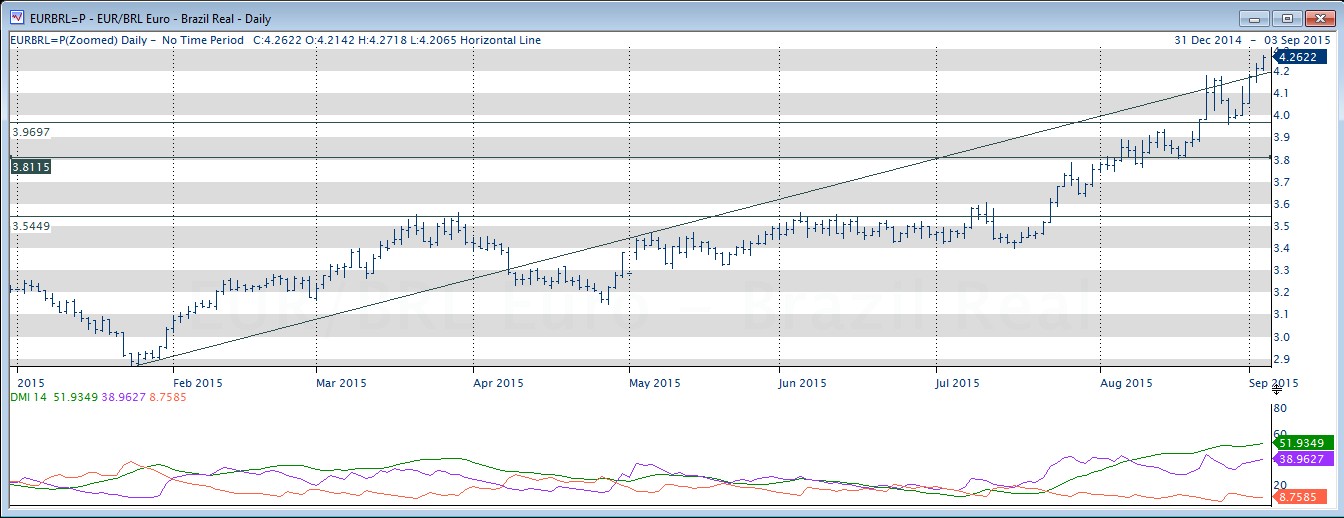Click the Aug 2015 date axis label
This screenshot has height=518, width=1344.
coord(1125,383)
